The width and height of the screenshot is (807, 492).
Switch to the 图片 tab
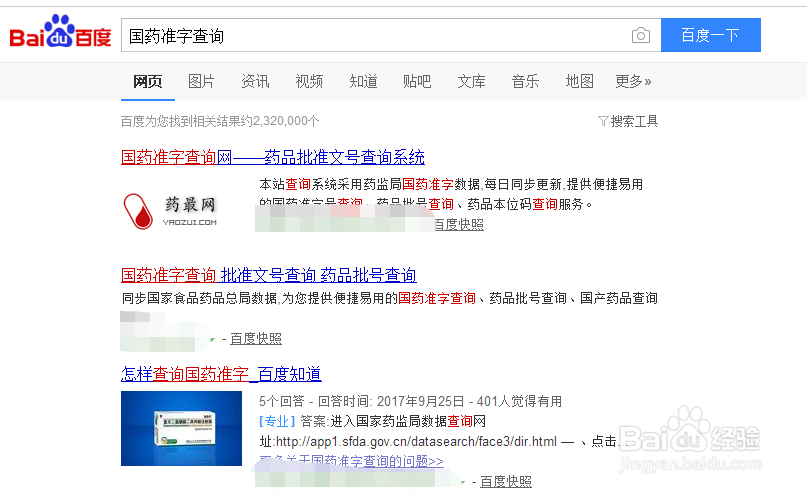tap(201, 81)
